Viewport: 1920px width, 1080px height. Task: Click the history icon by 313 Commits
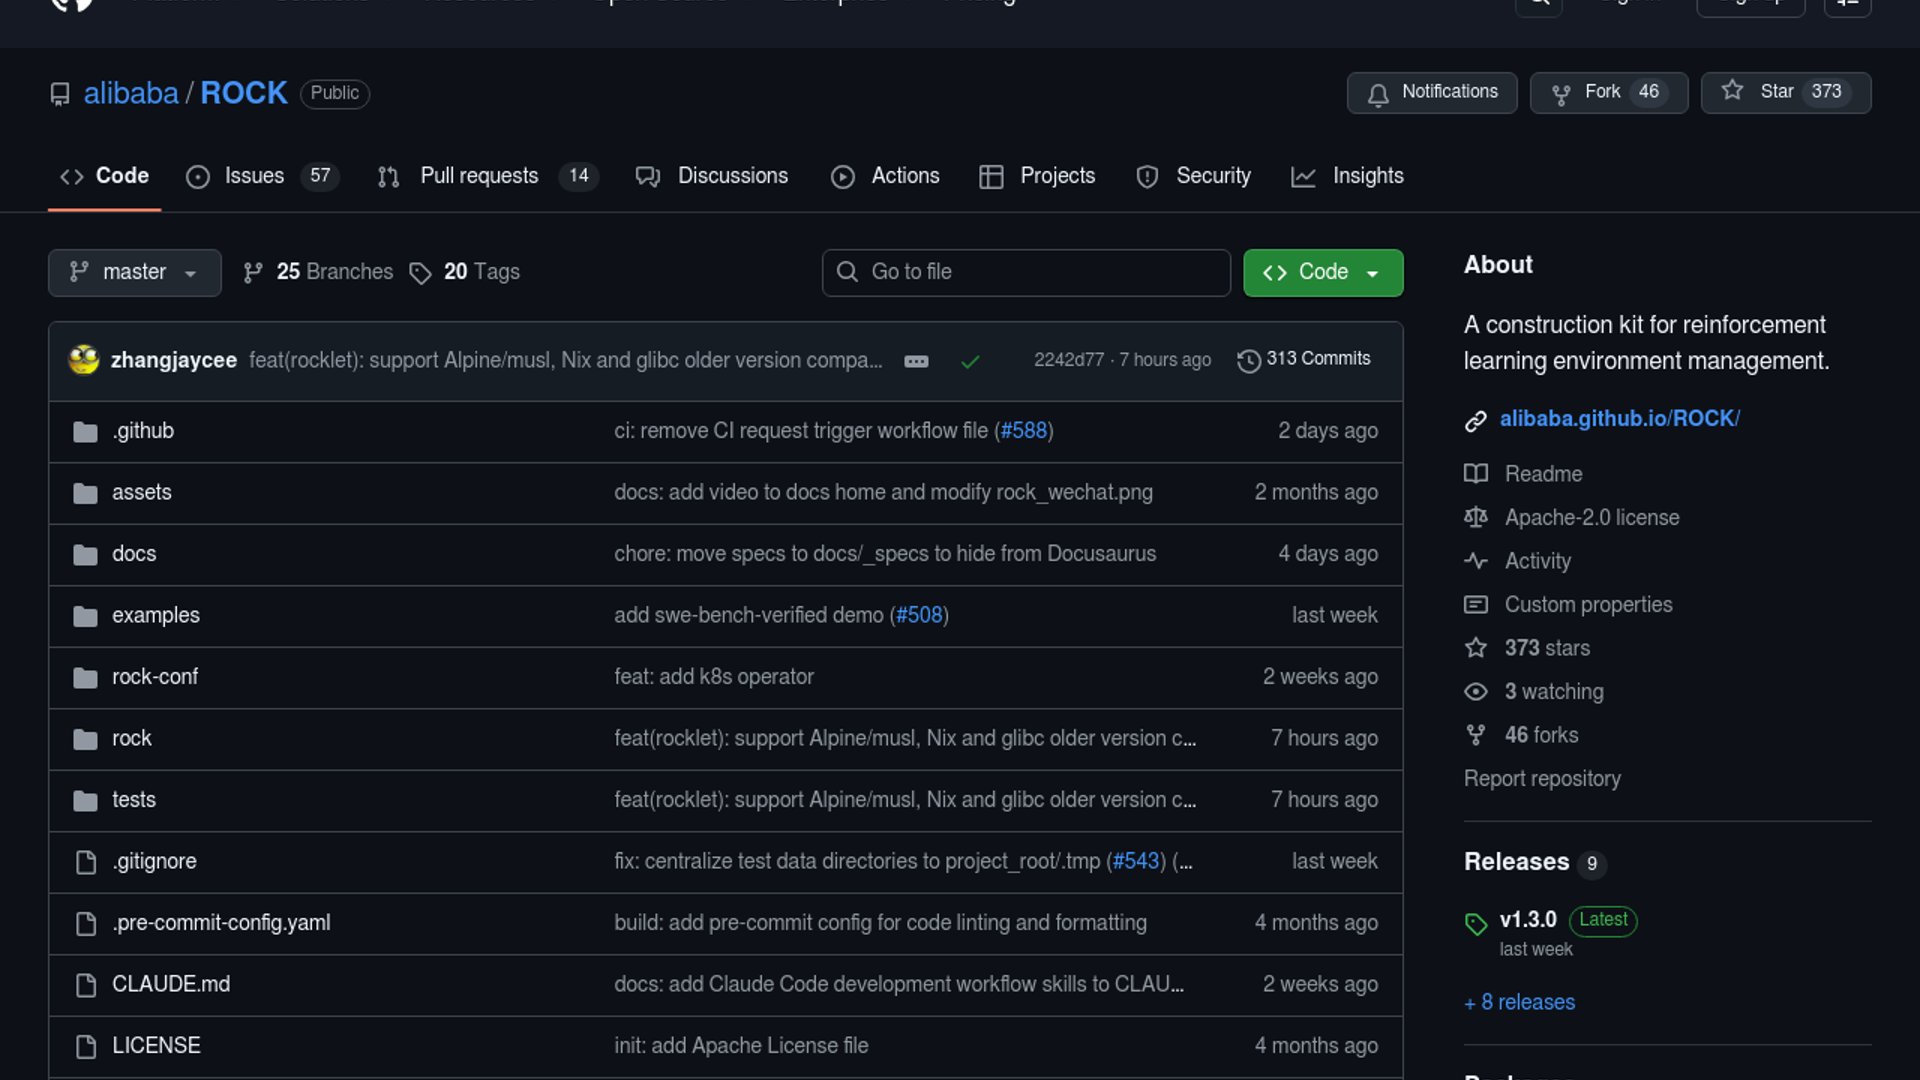[x=1248, y=360]
